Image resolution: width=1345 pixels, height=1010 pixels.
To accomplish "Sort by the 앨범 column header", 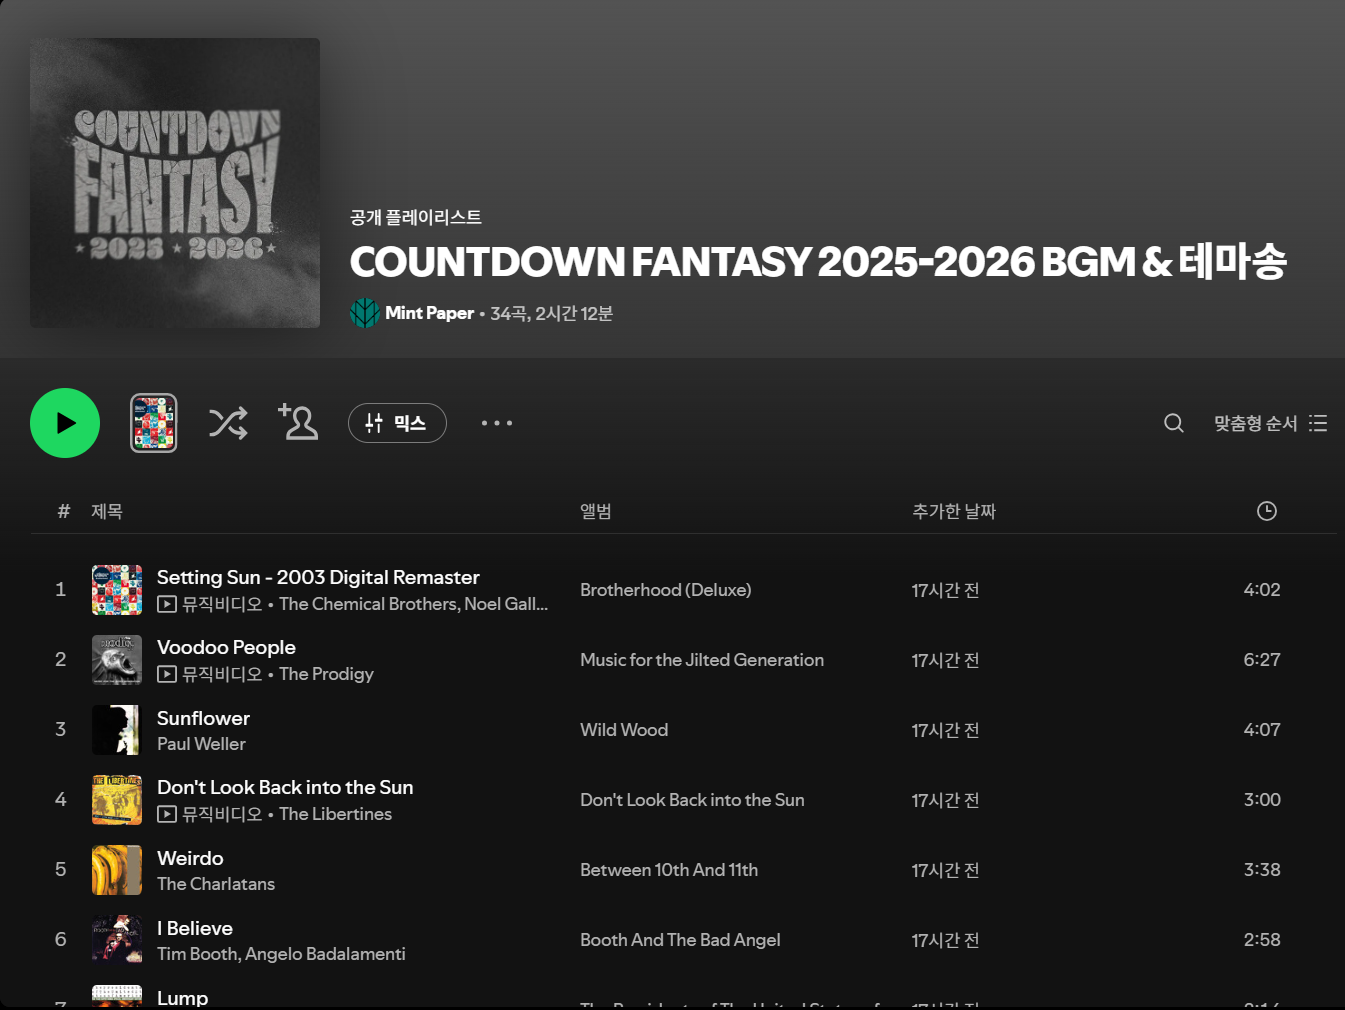I will pyautogui.click(x=596, y=511).
